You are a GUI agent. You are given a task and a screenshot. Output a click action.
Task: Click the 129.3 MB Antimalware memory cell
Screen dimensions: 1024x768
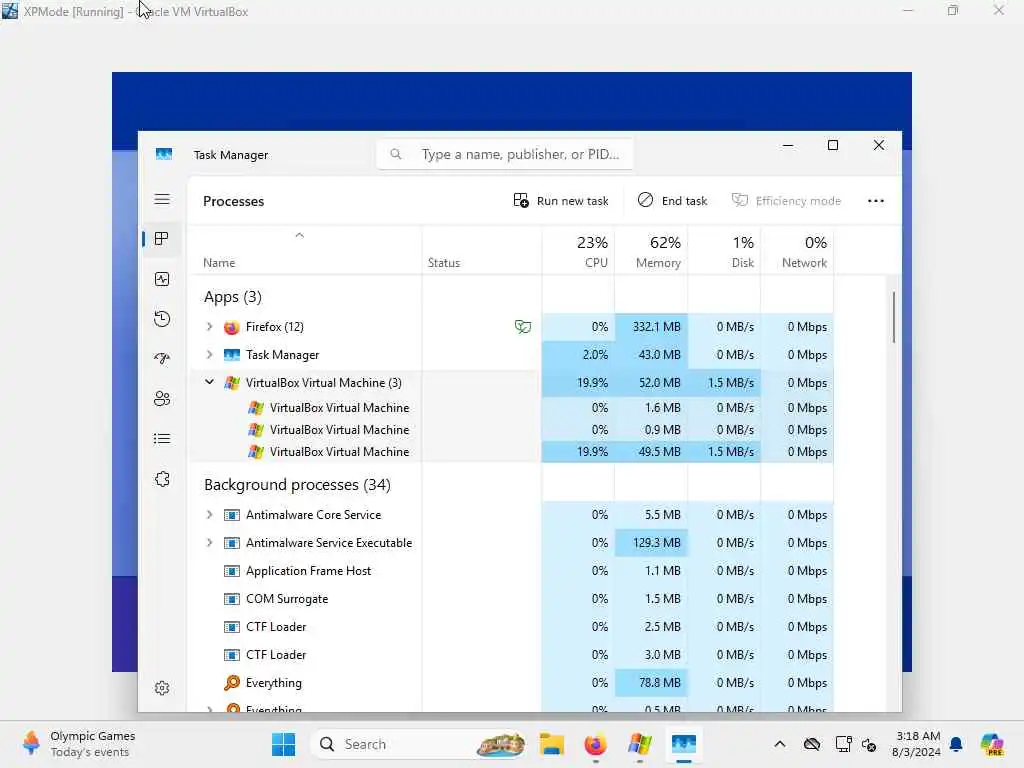[651, 543]
